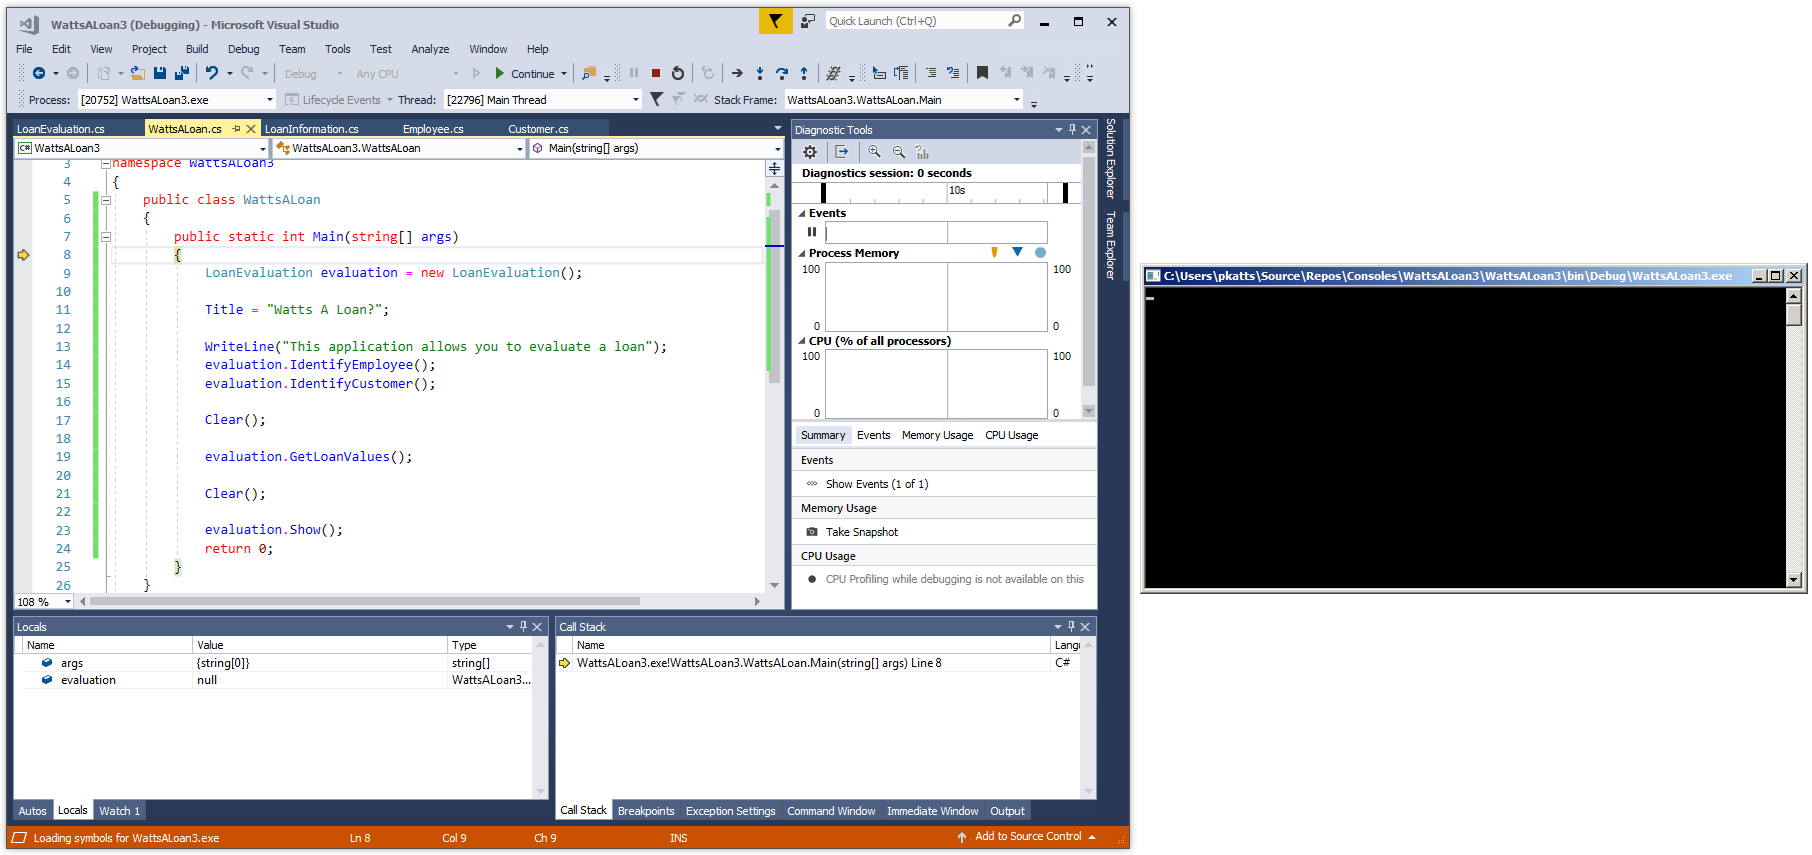Click the 10s mark on the diagnostics timeline

[957, 190]
